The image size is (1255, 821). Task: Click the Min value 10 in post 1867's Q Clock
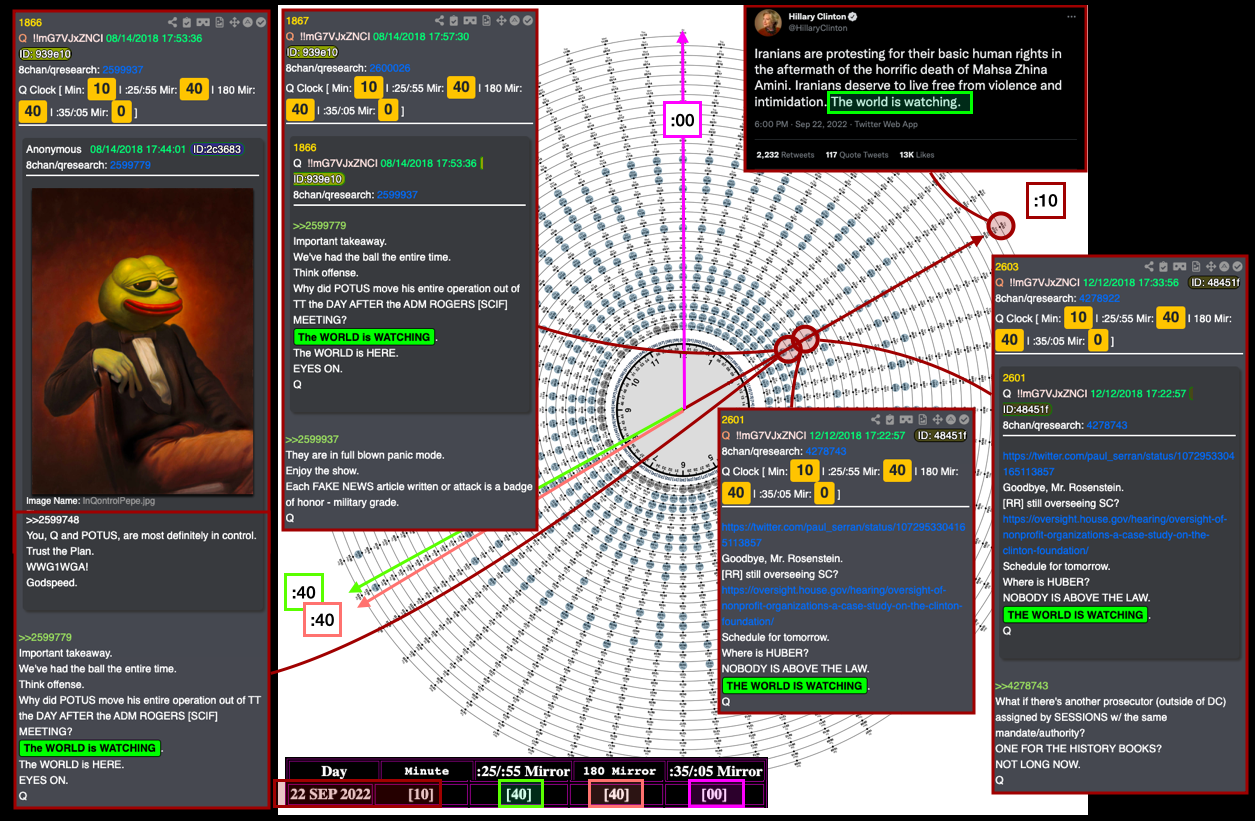(x=368, y=87)
